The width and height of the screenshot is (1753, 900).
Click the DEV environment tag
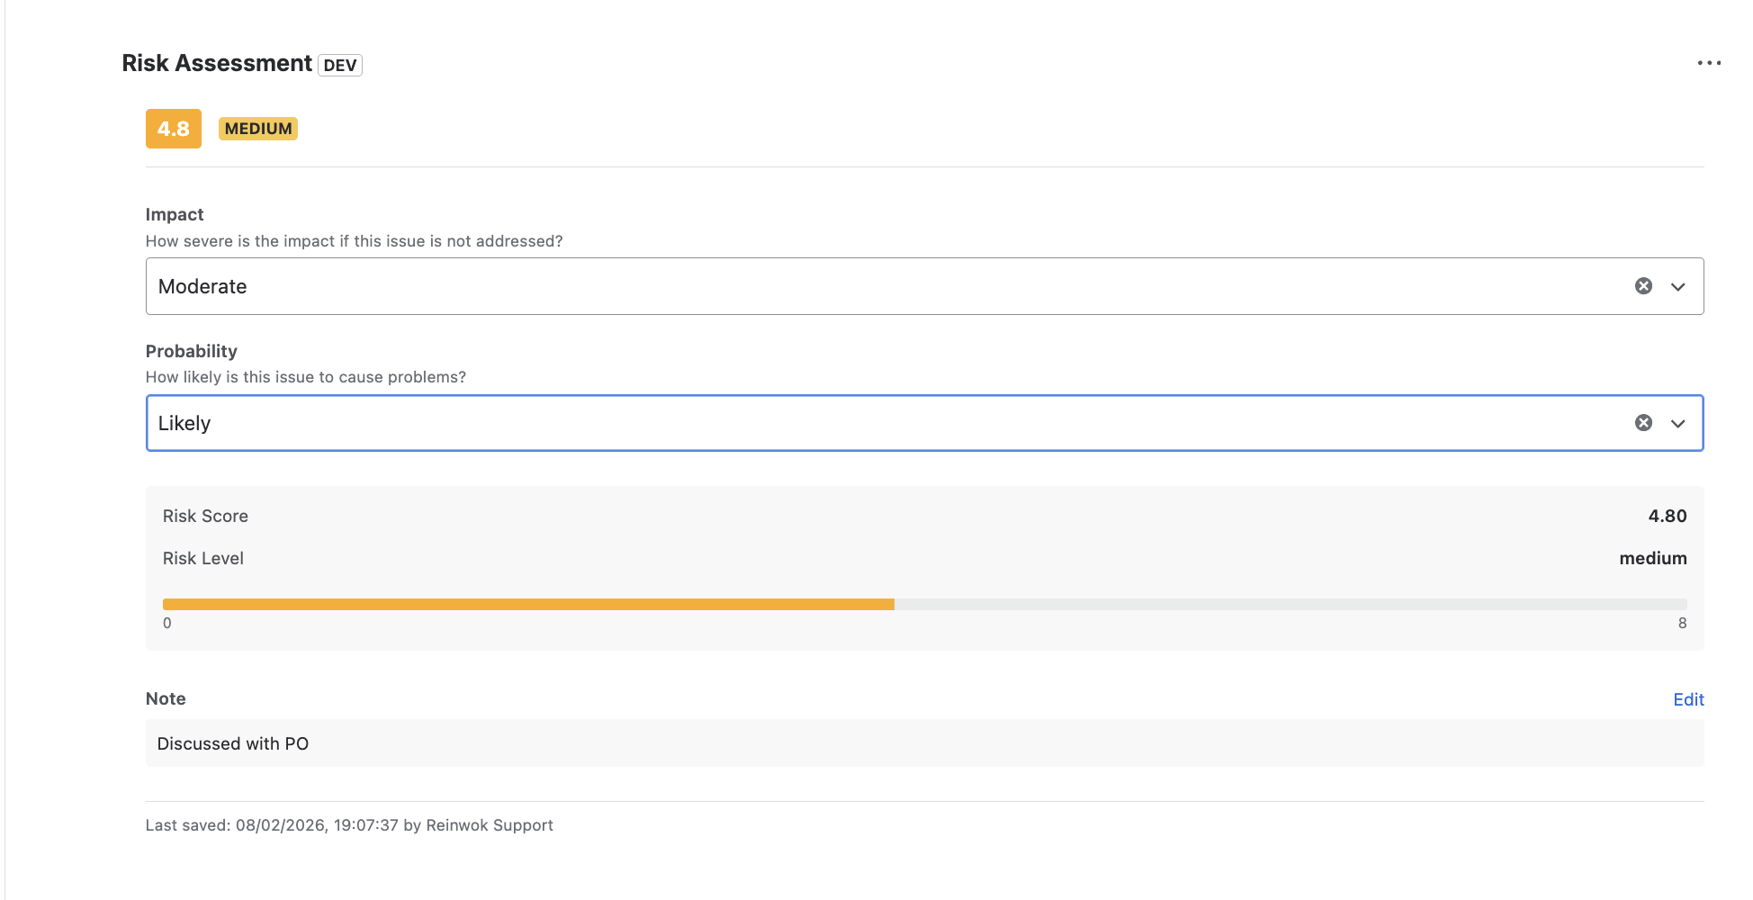[x=338, y=65]
